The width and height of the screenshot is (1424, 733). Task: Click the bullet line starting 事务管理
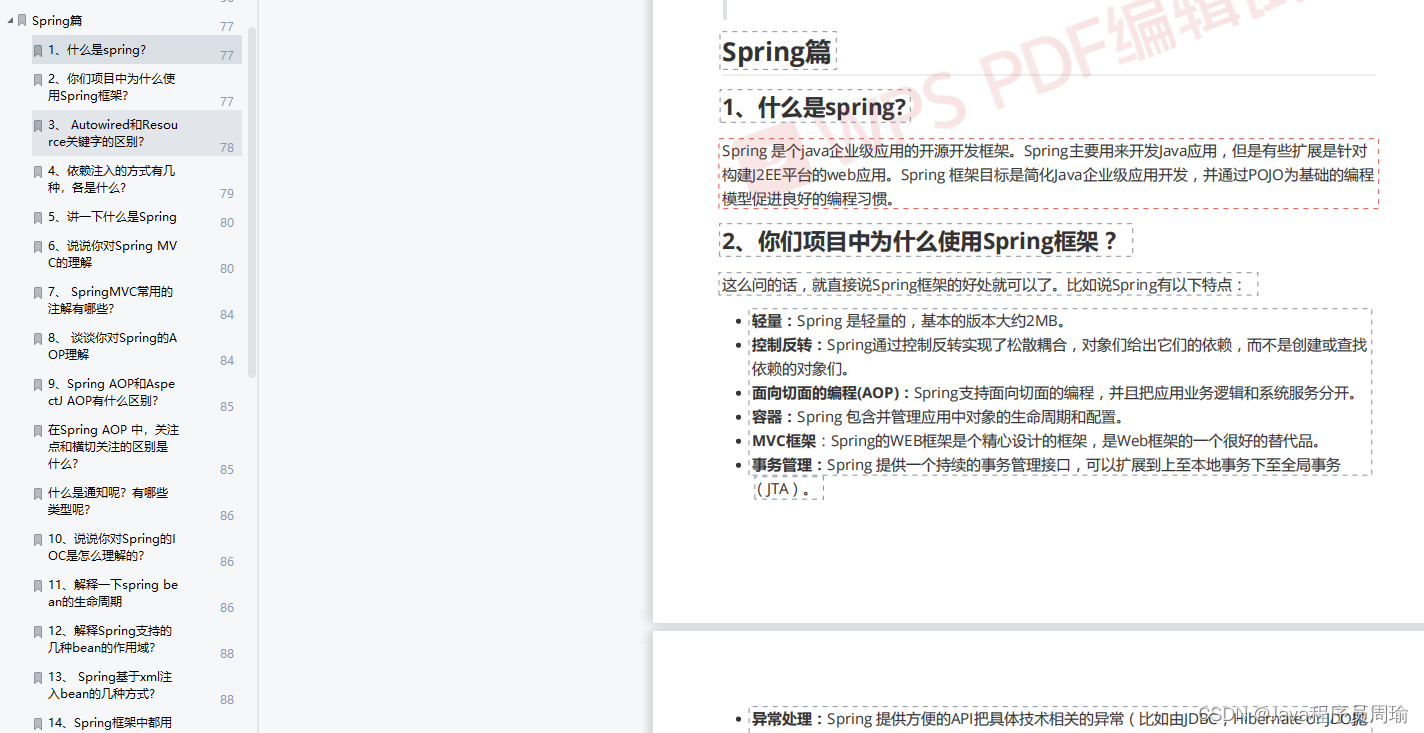[1046, 465]
